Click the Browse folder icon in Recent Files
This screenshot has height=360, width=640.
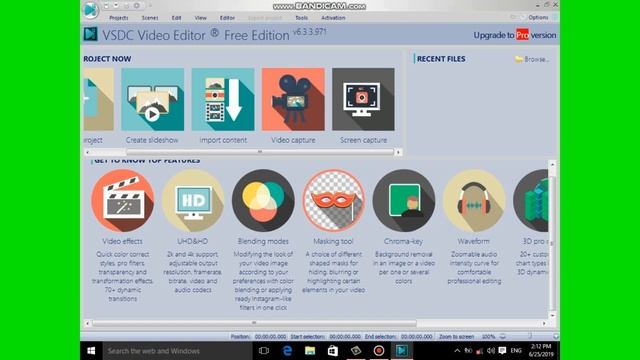519,59
